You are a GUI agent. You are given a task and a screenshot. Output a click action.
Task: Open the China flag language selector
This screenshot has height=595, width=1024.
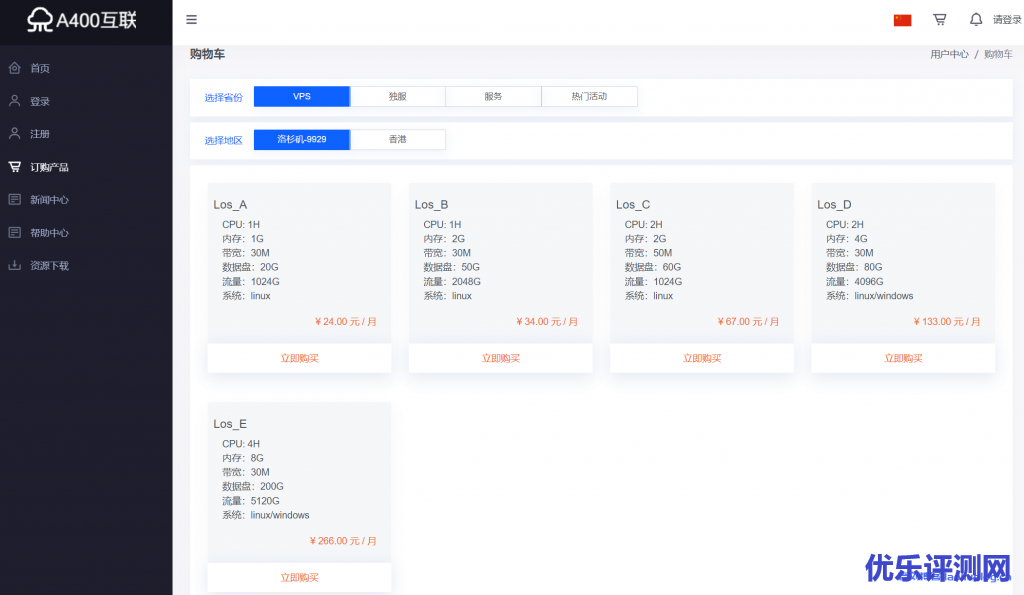[x=902, y=20]
